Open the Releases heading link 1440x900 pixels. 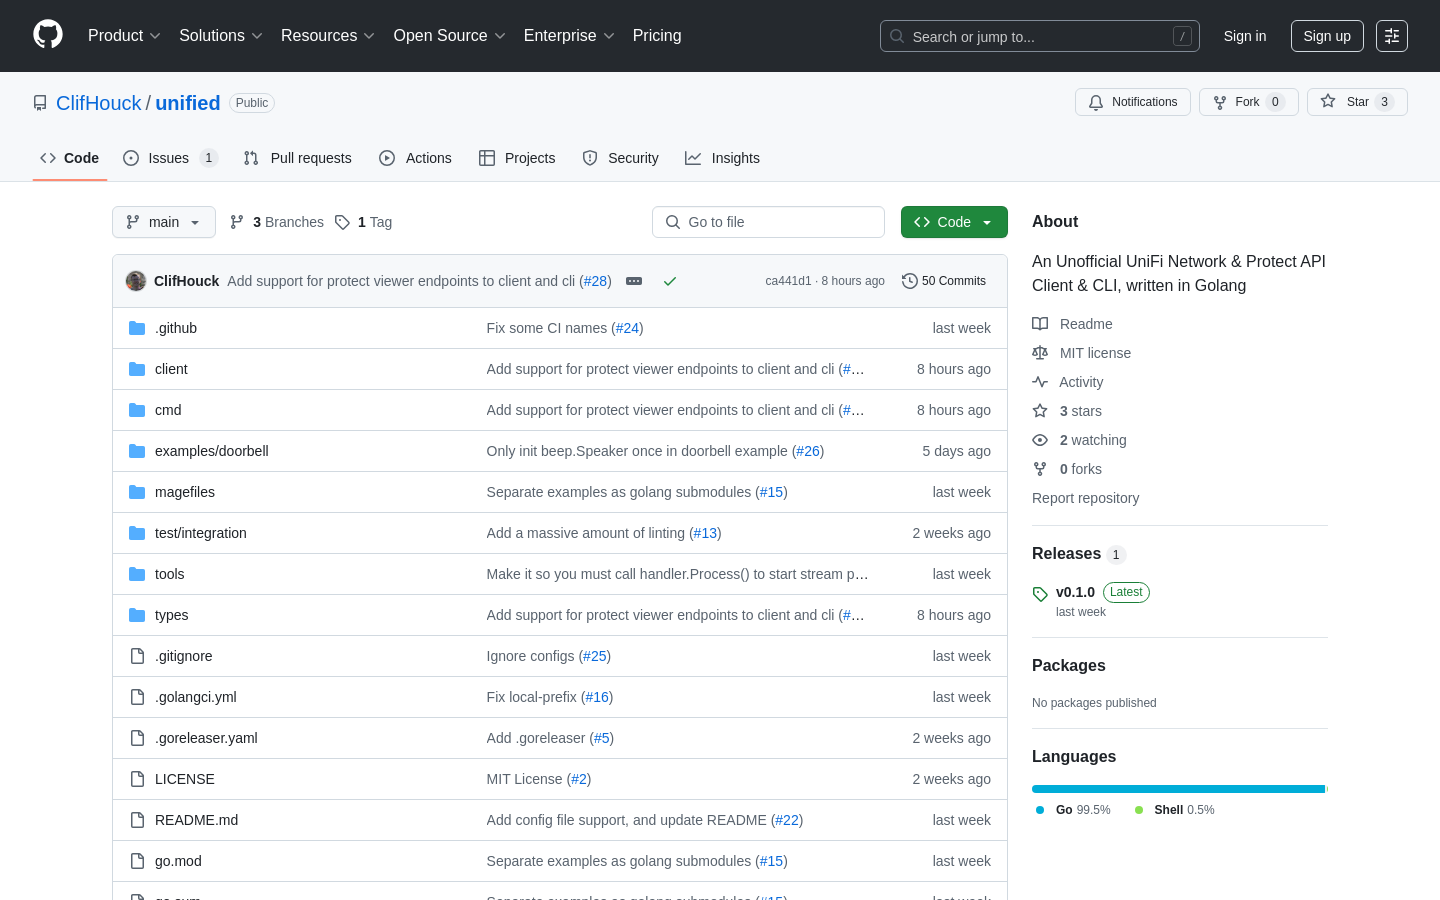click(x=1079, y=554)
